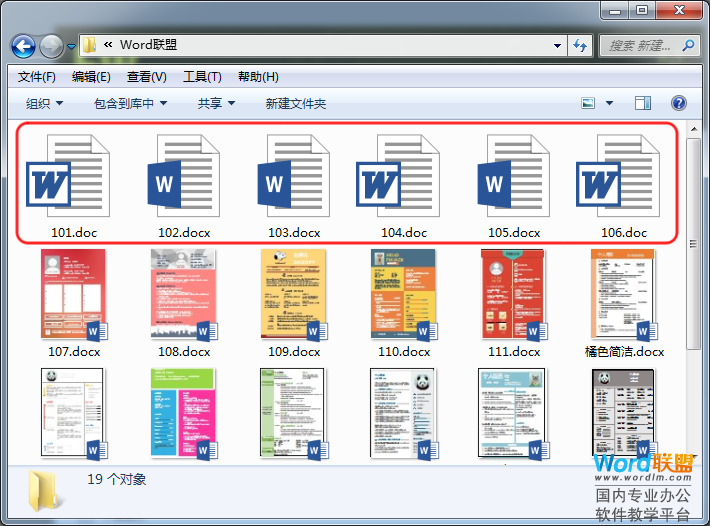Select the 111.docx thumbnail

tap(514, 295)
